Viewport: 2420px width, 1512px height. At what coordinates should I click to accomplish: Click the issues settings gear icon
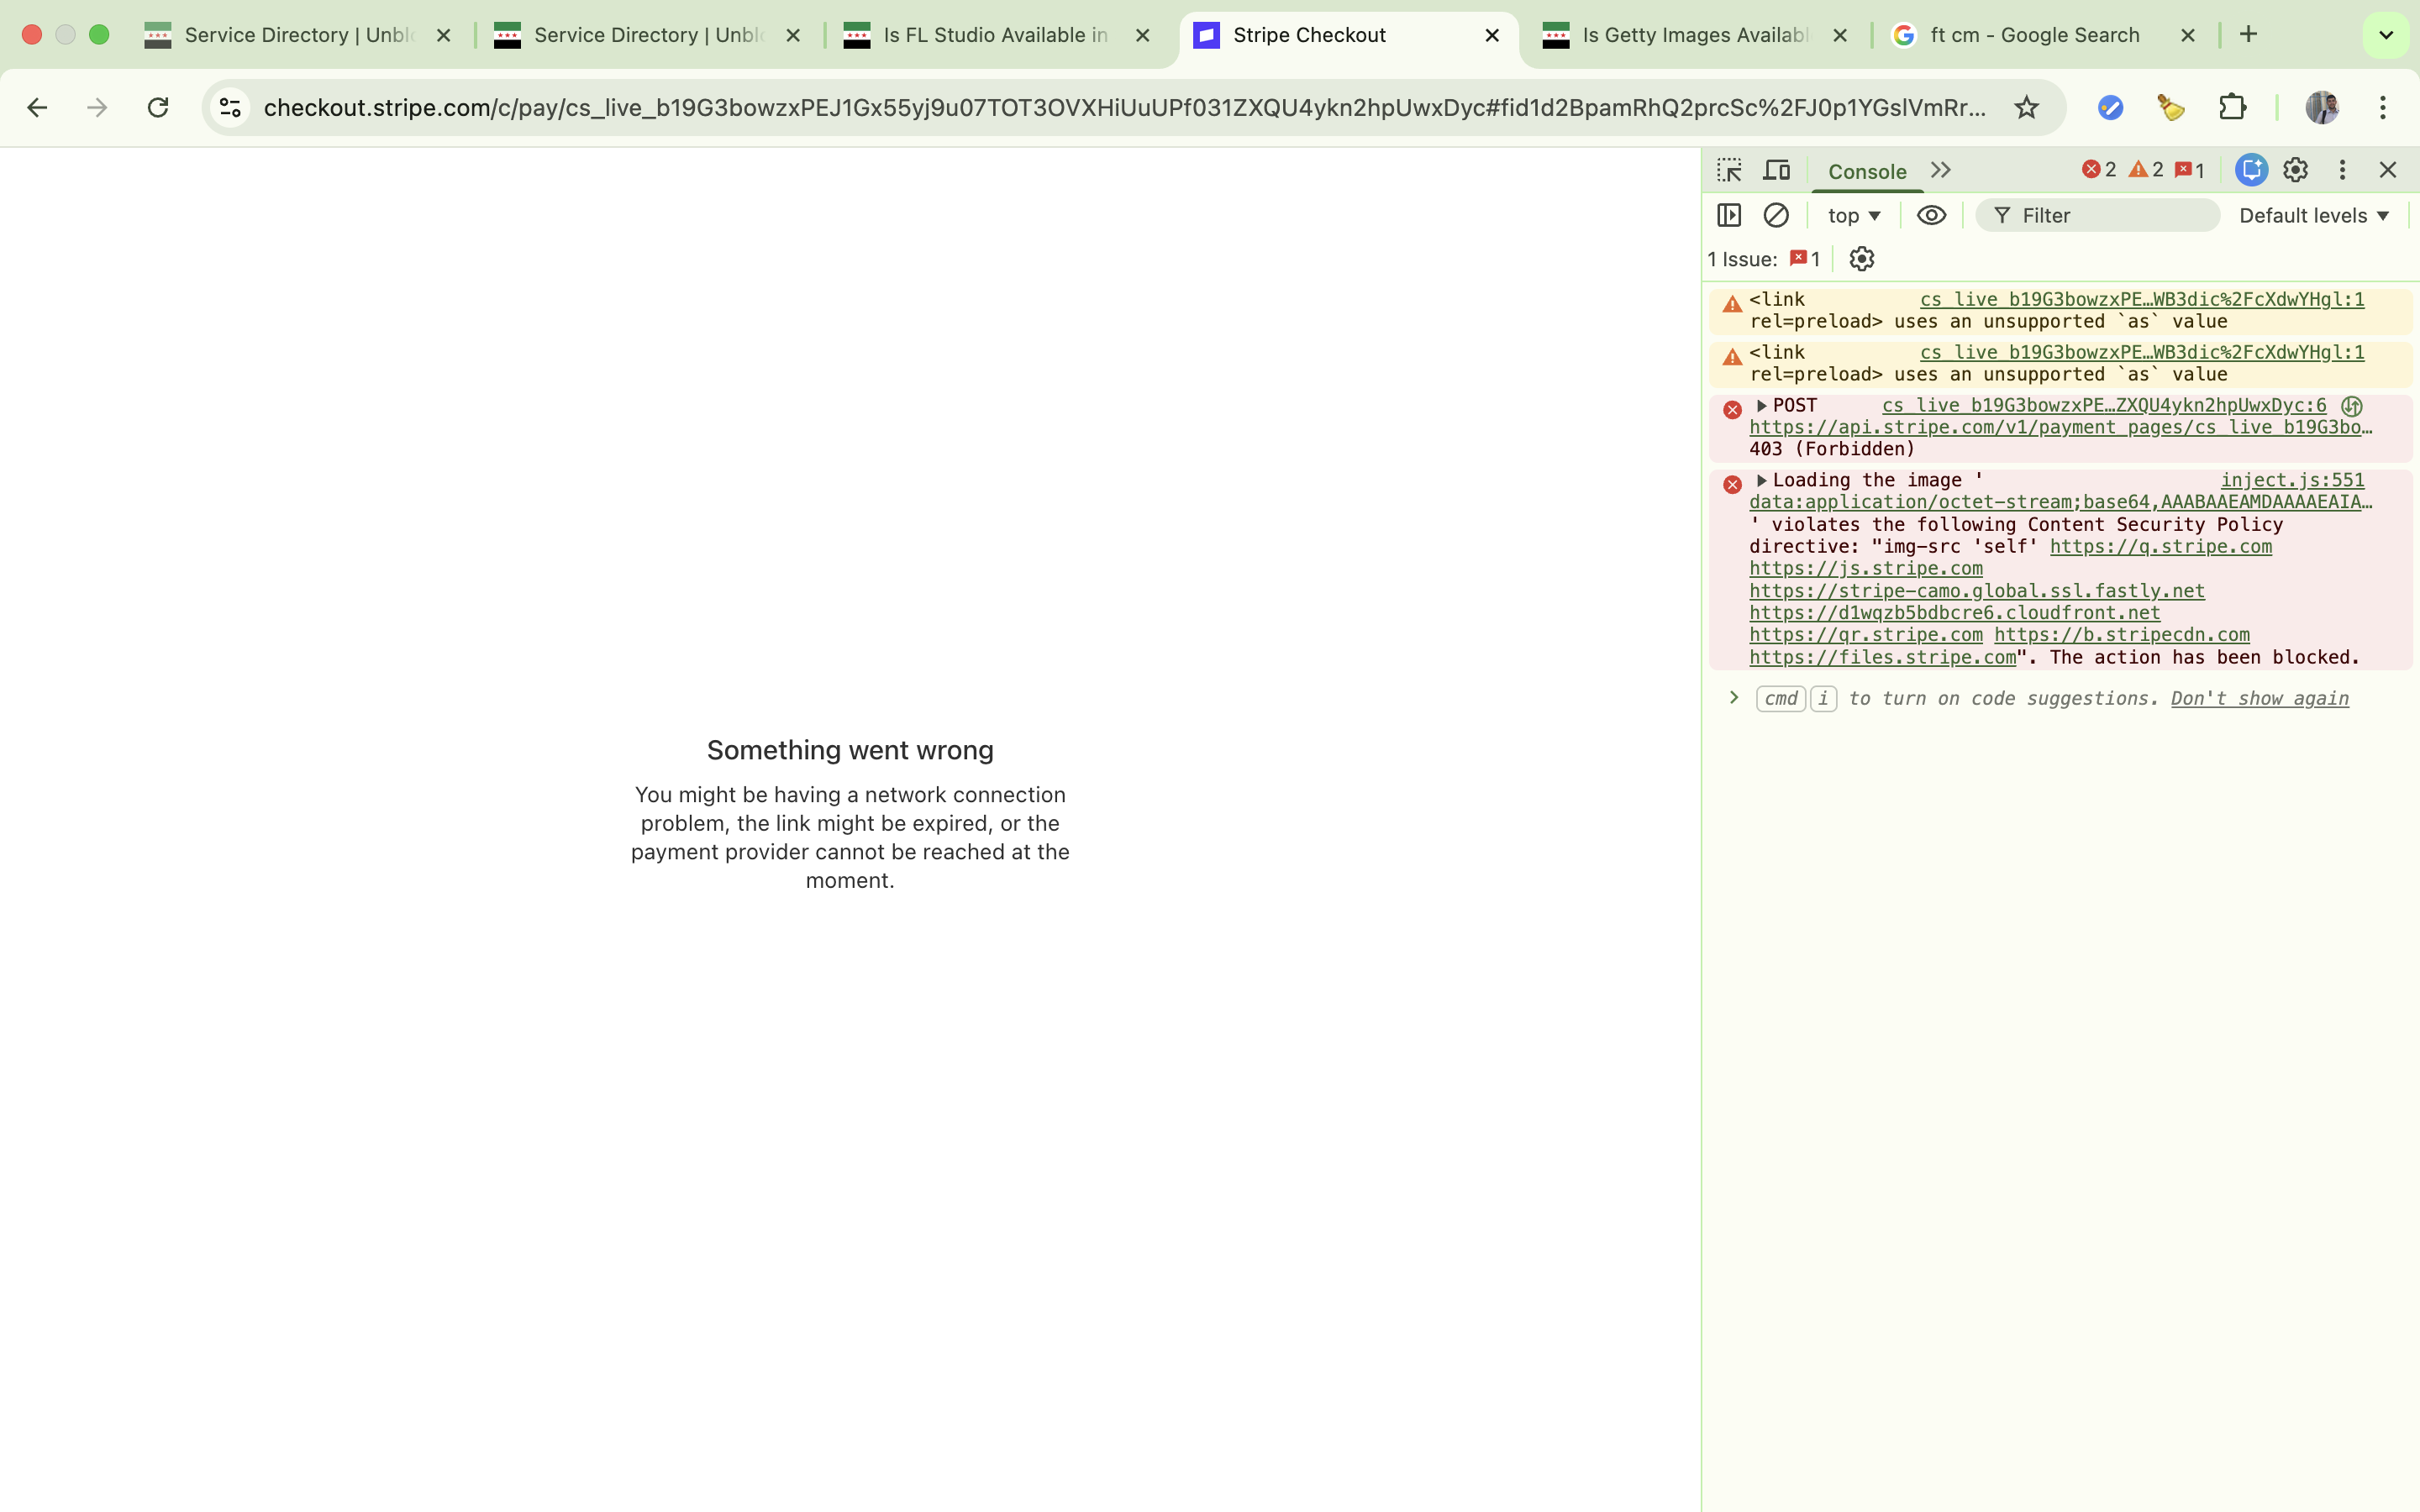click(1861, 259)
